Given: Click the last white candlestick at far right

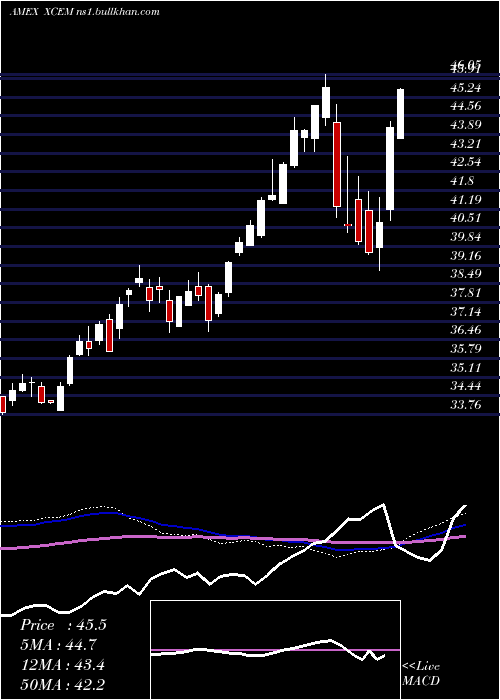Looking at the screenshot, I should tap(400, 114).
